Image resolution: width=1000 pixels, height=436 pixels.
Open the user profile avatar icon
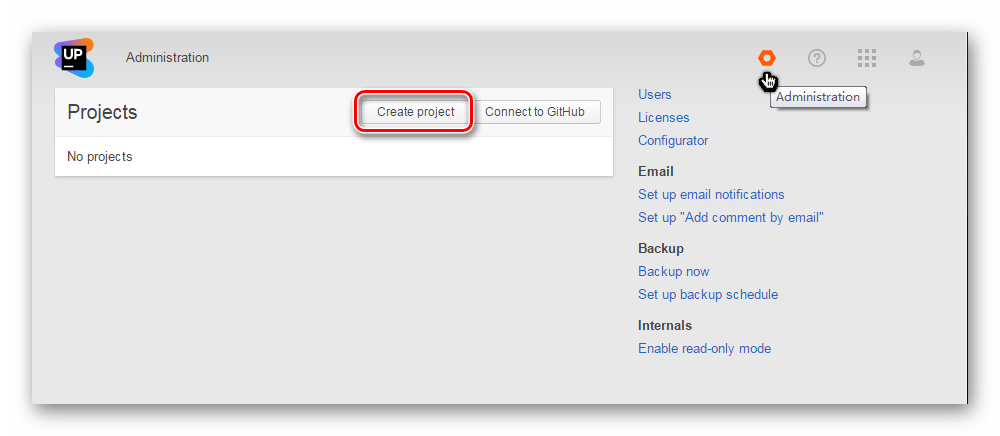click(x=916, y=58)
